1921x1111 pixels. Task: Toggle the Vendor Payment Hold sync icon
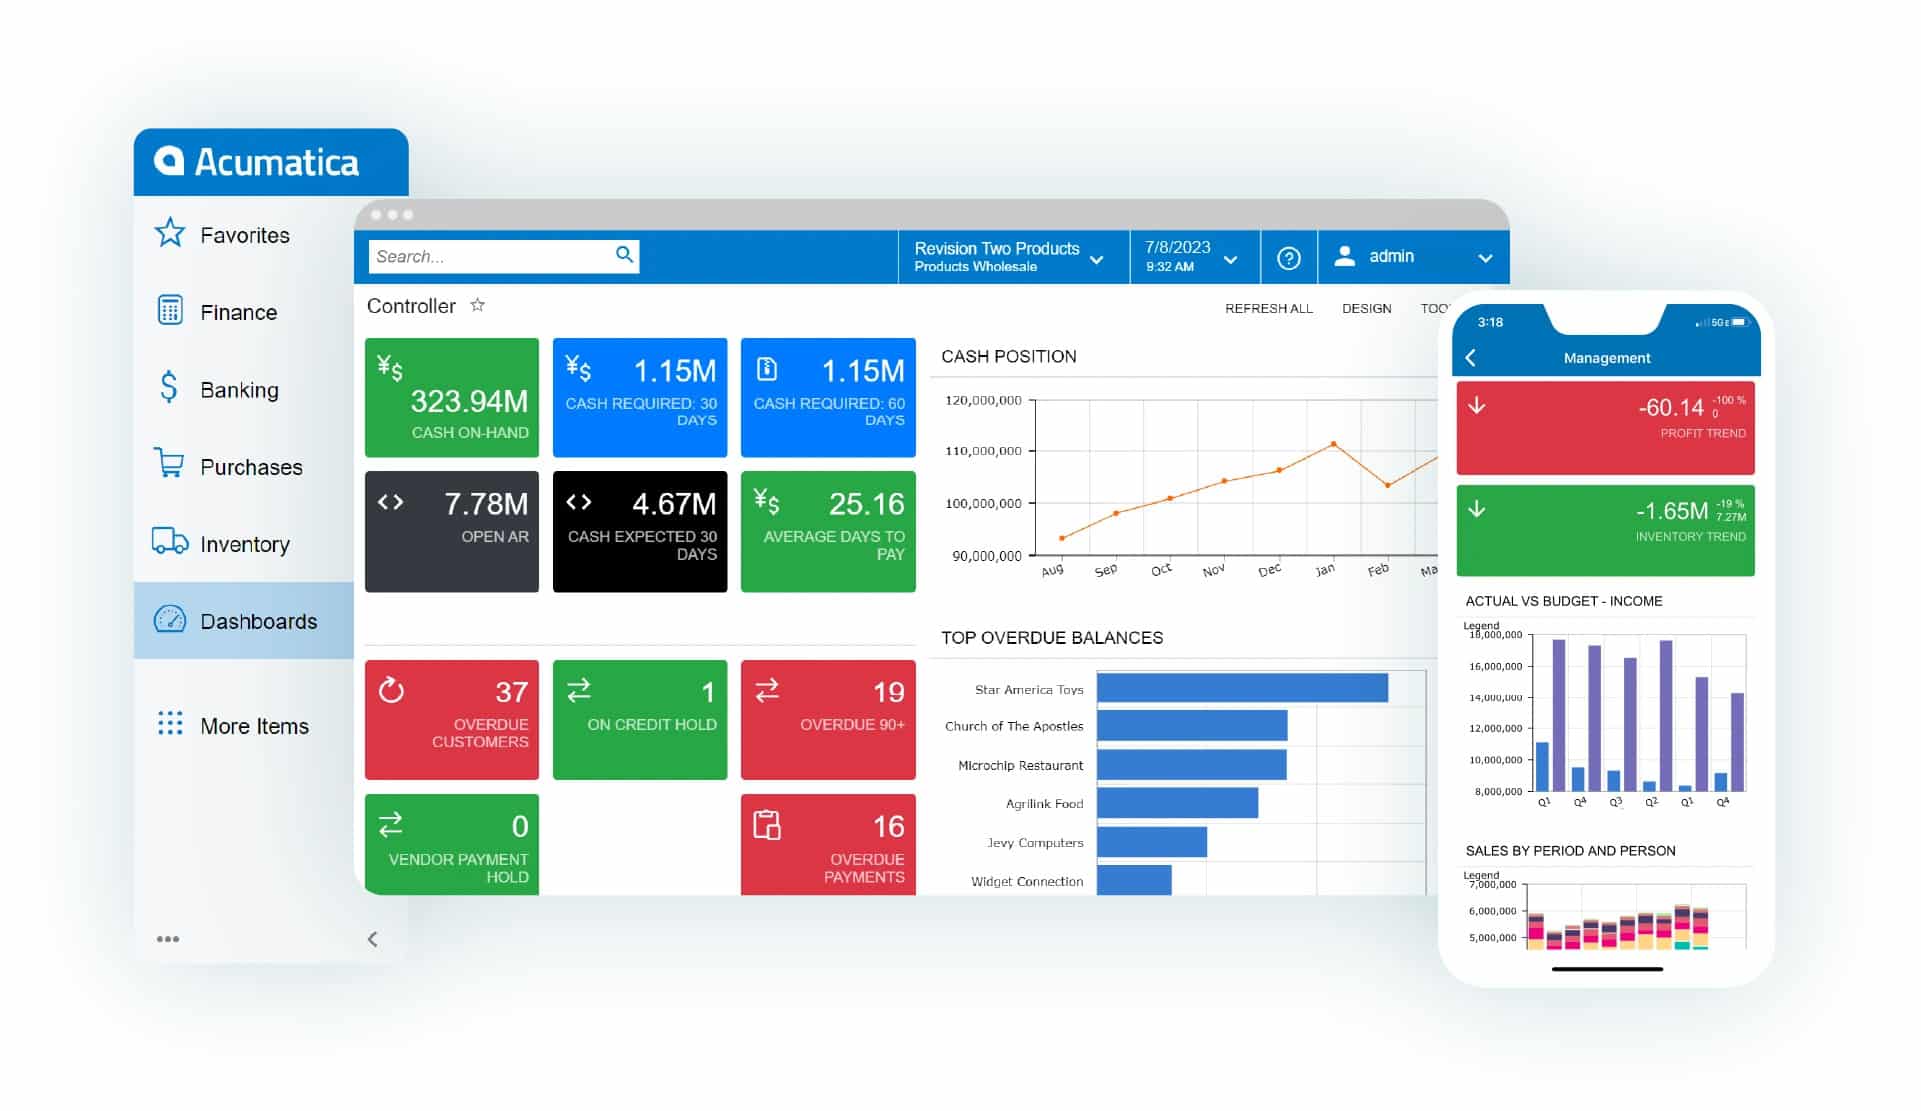point(393,825)
